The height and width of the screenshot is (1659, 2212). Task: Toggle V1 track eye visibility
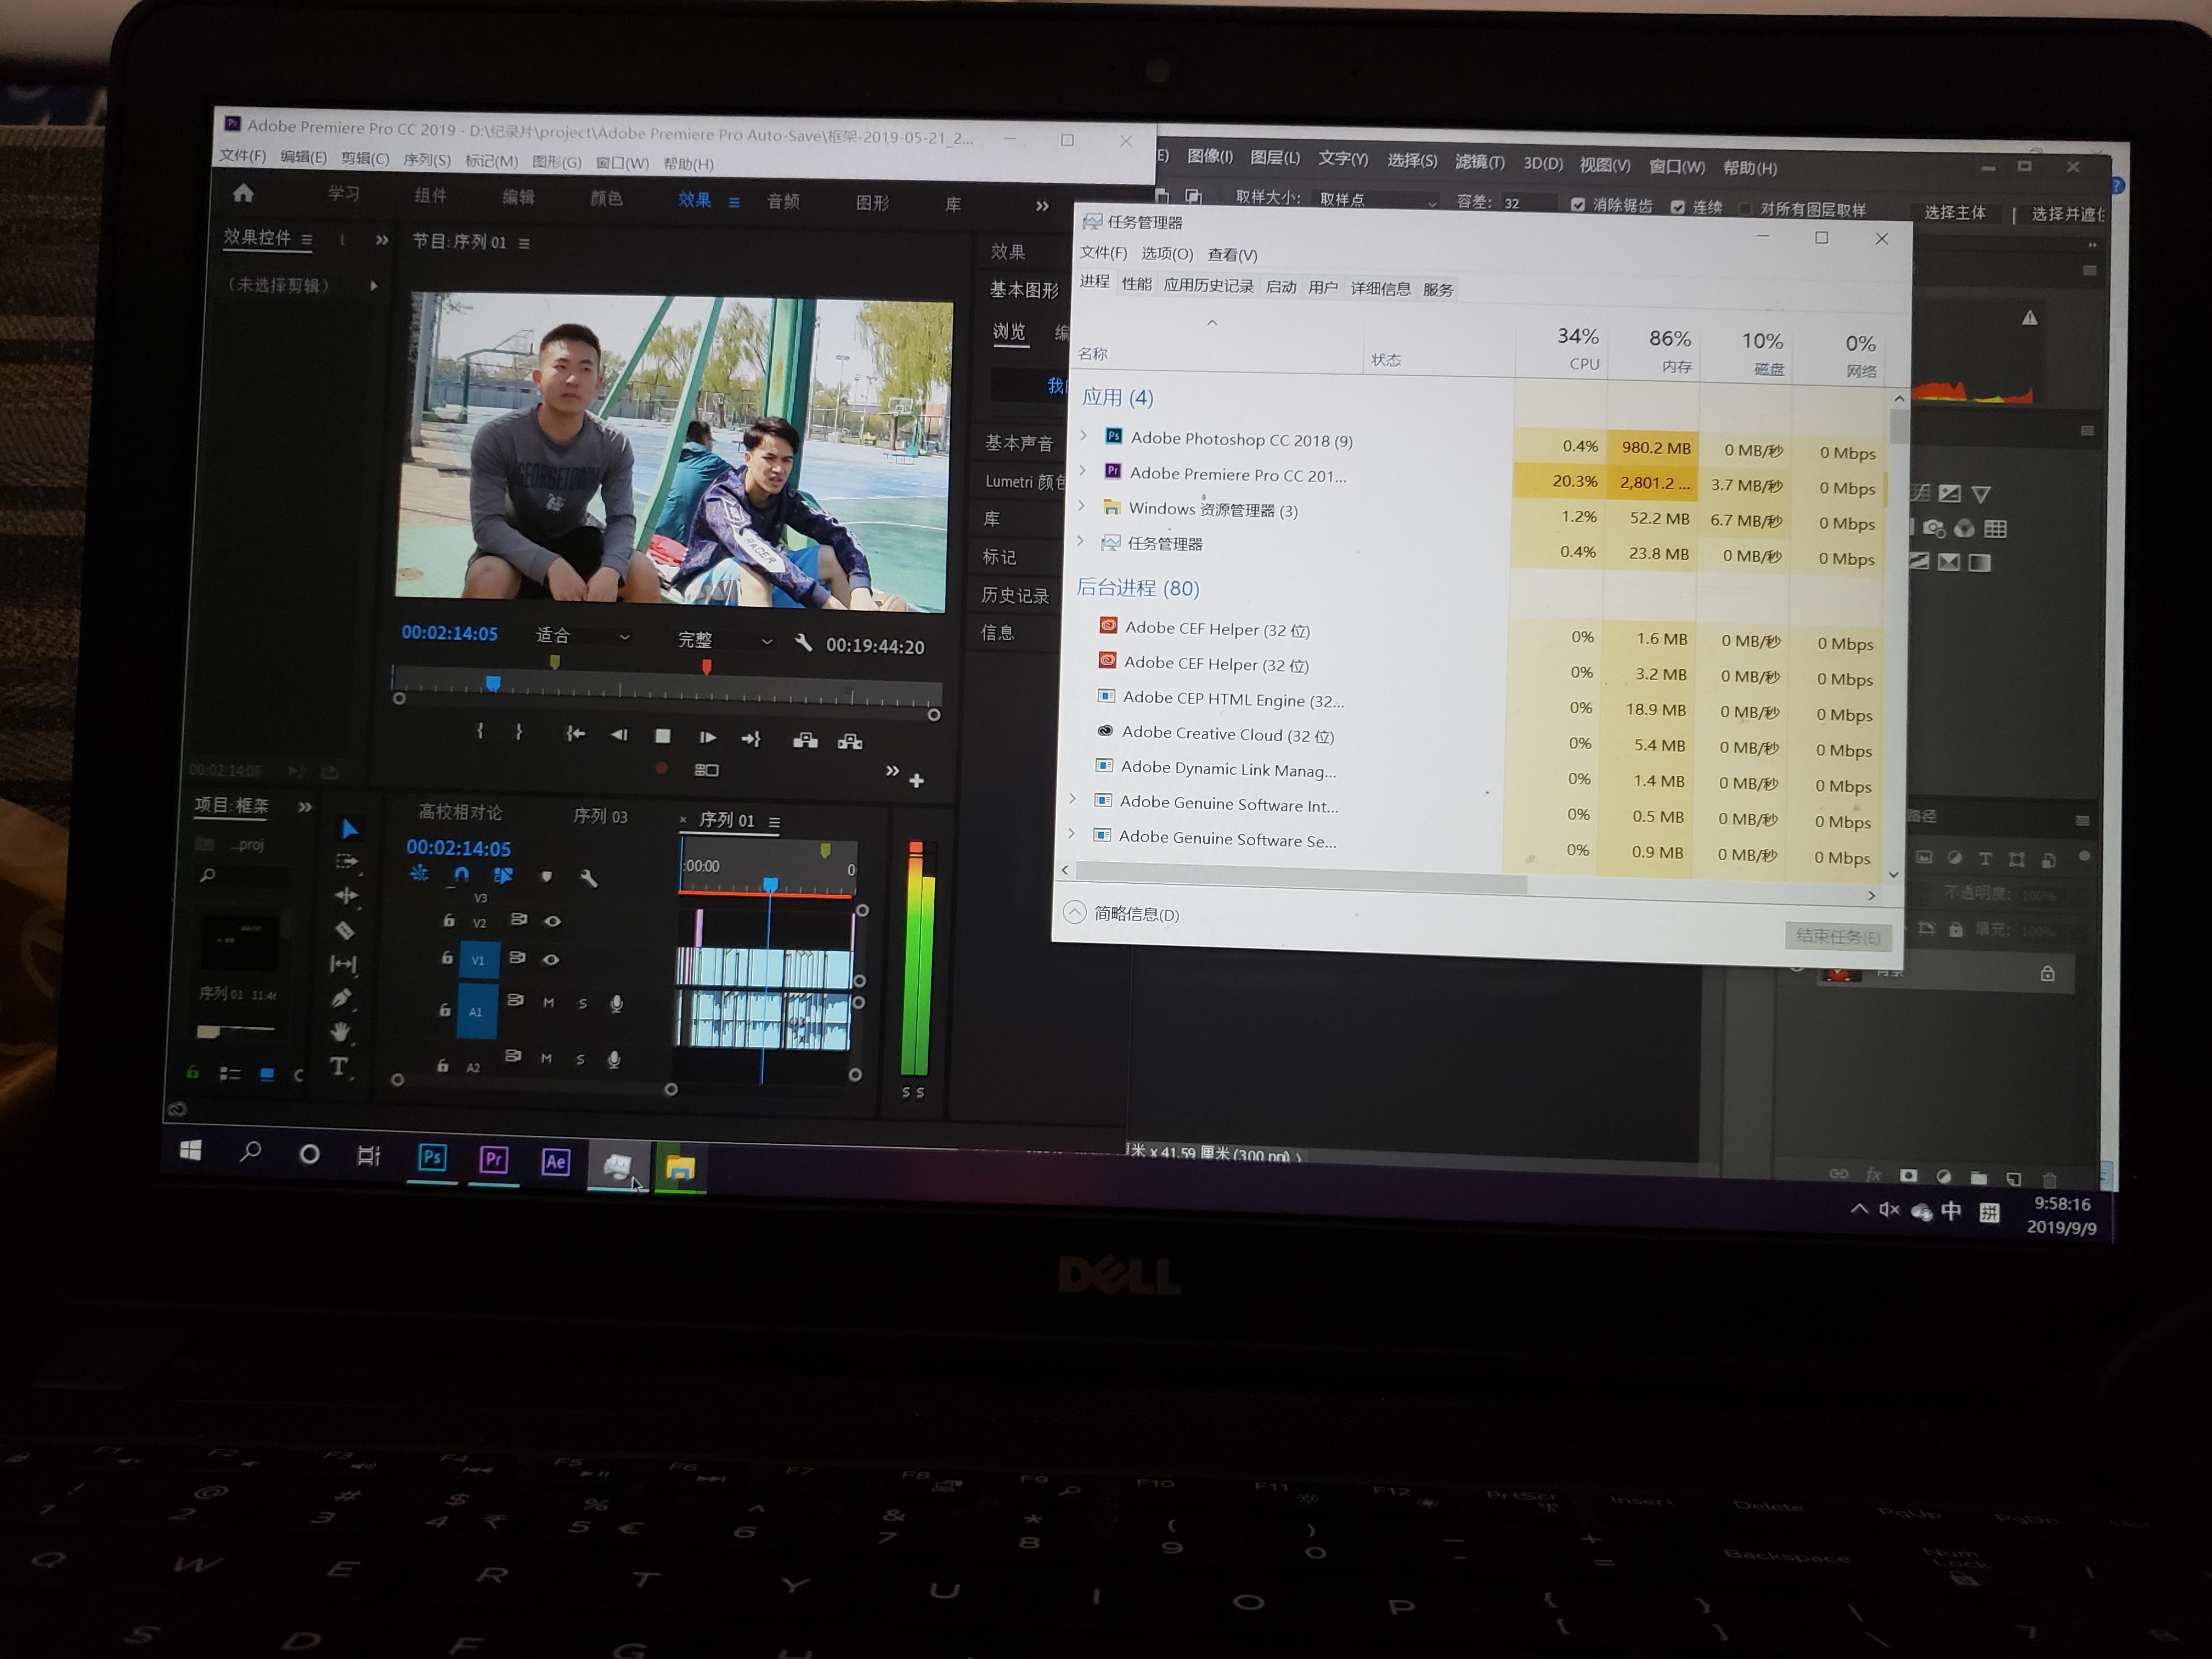[550, 960]
